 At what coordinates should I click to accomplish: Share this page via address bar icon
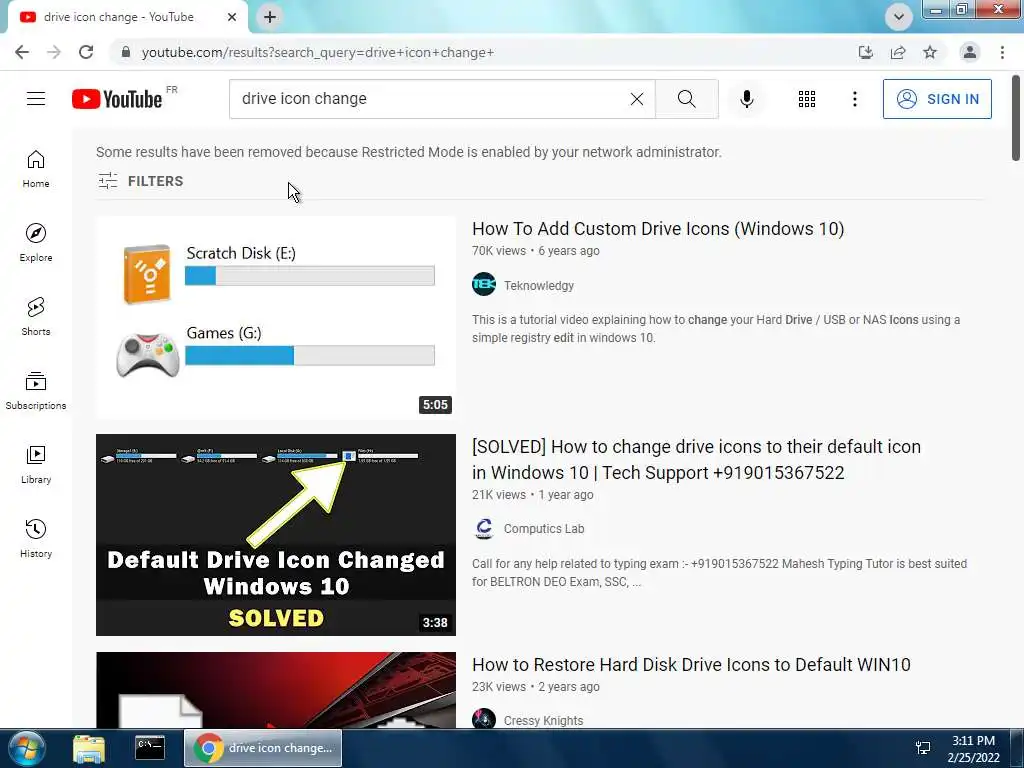click(x=898, y=52)
